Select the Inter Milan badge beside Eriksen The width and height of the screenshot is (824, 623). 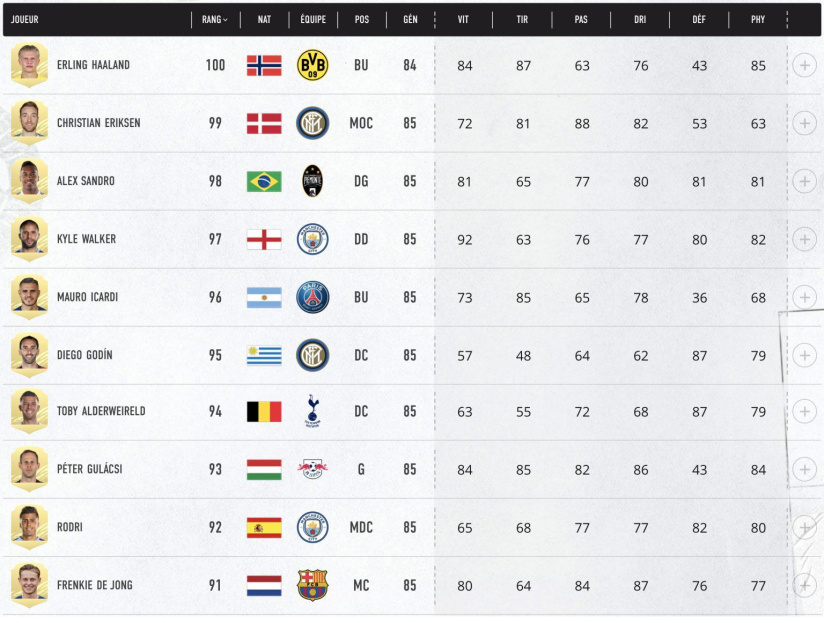click(312, 122)
